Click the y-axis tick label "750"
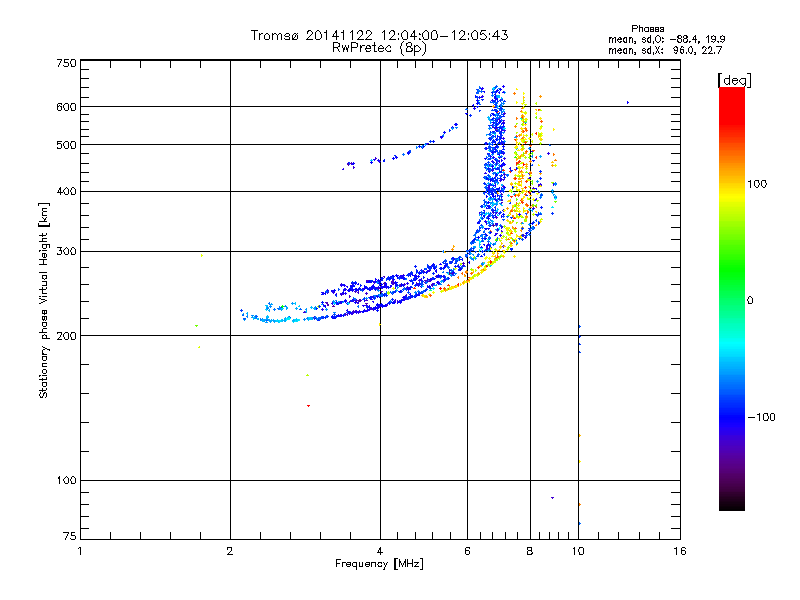This screenshot has height=600, width=800. 66,63
